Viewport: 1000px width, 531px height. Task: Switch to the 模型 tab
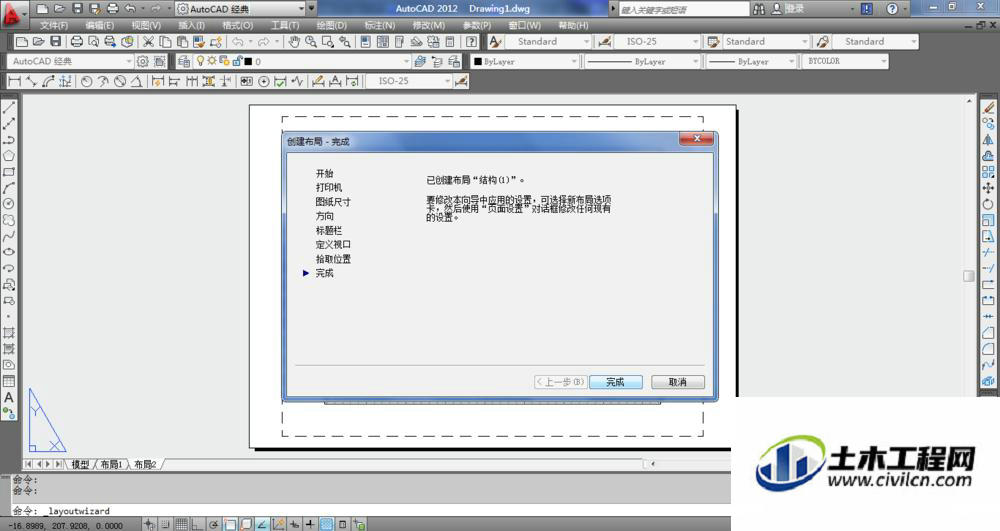pyautogui.click(x=80, y=464)
